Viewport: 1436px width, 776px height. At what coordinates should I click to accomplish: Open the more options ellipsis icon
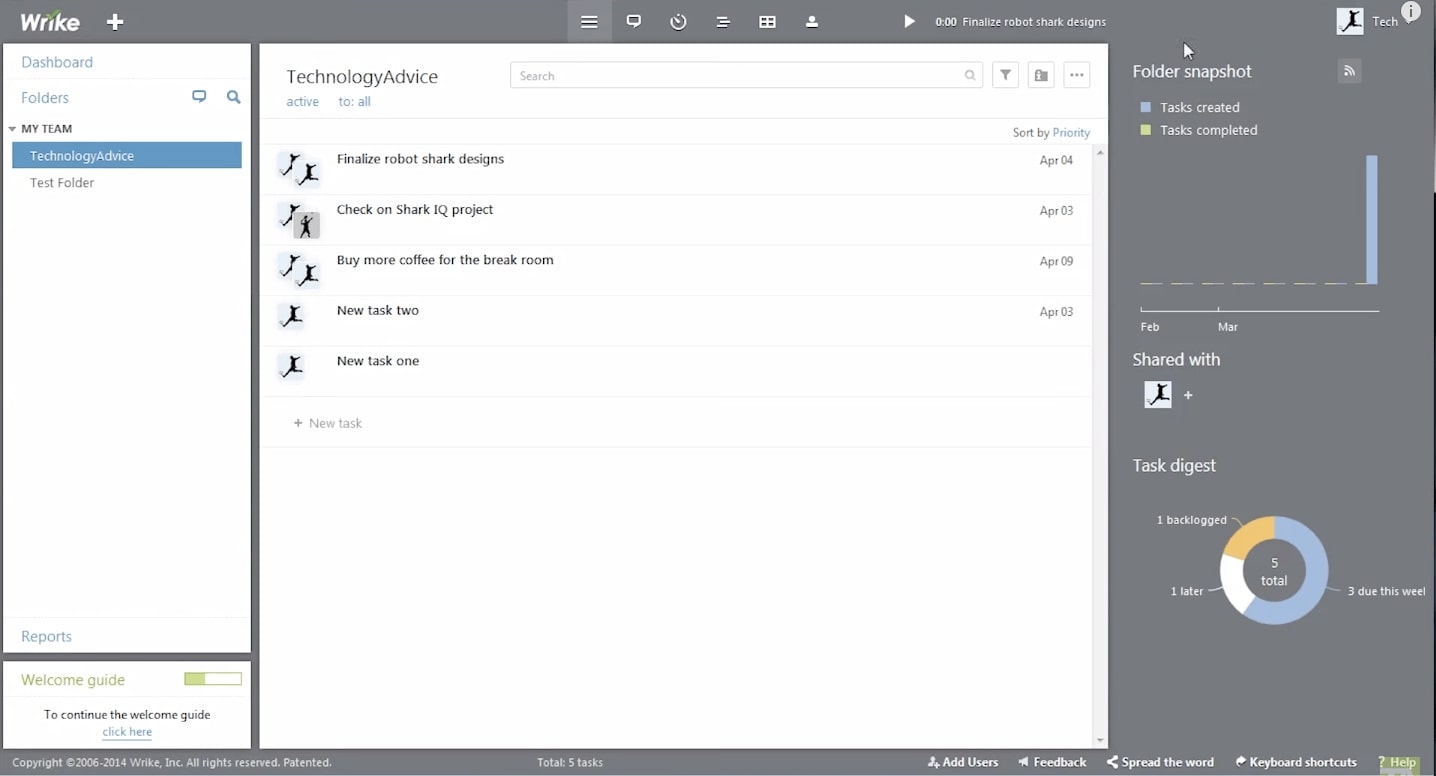coord(1076,75)
